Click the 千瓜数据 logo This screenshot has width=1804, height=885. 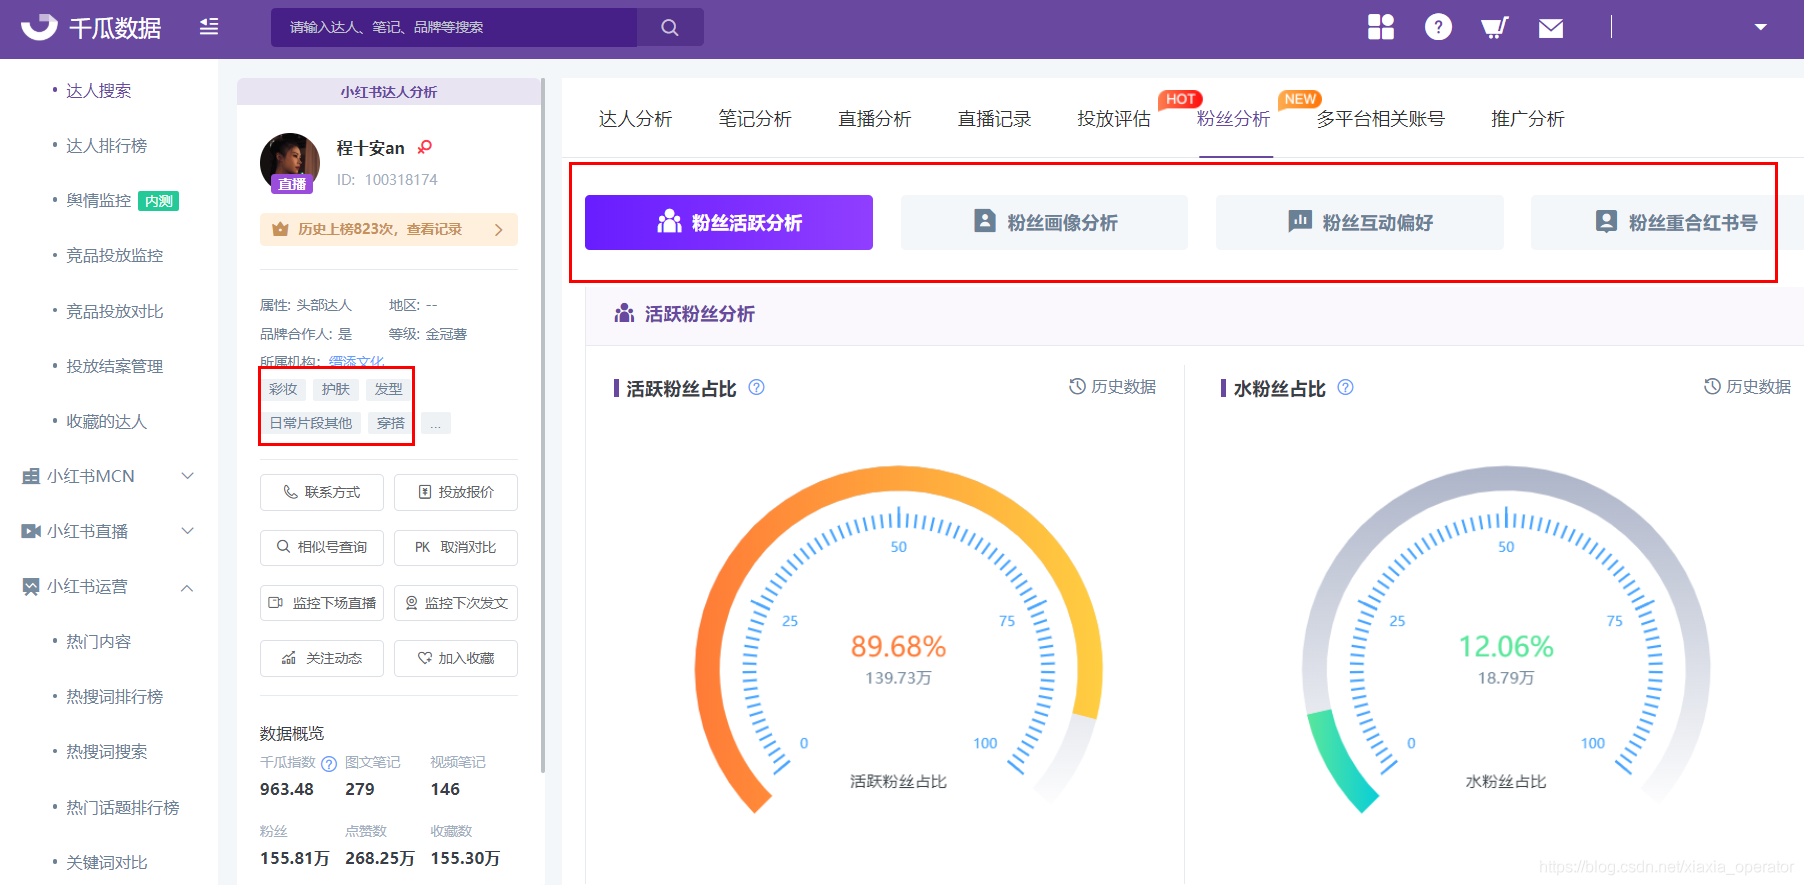click(x=91, y=27)
